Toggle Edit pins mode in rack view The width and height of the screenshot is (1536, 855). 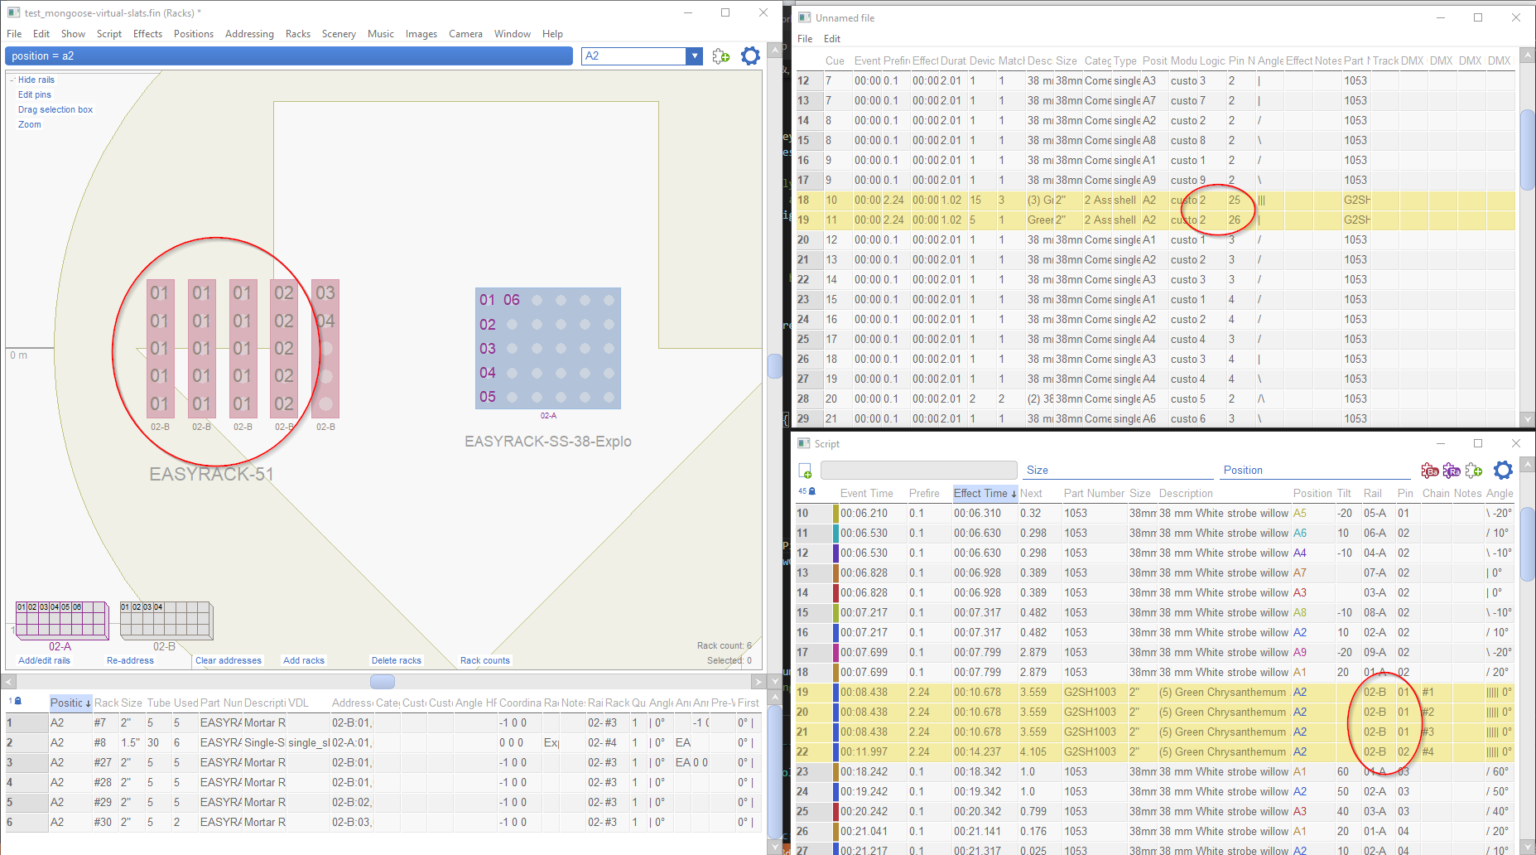click(x=34, y=95)
